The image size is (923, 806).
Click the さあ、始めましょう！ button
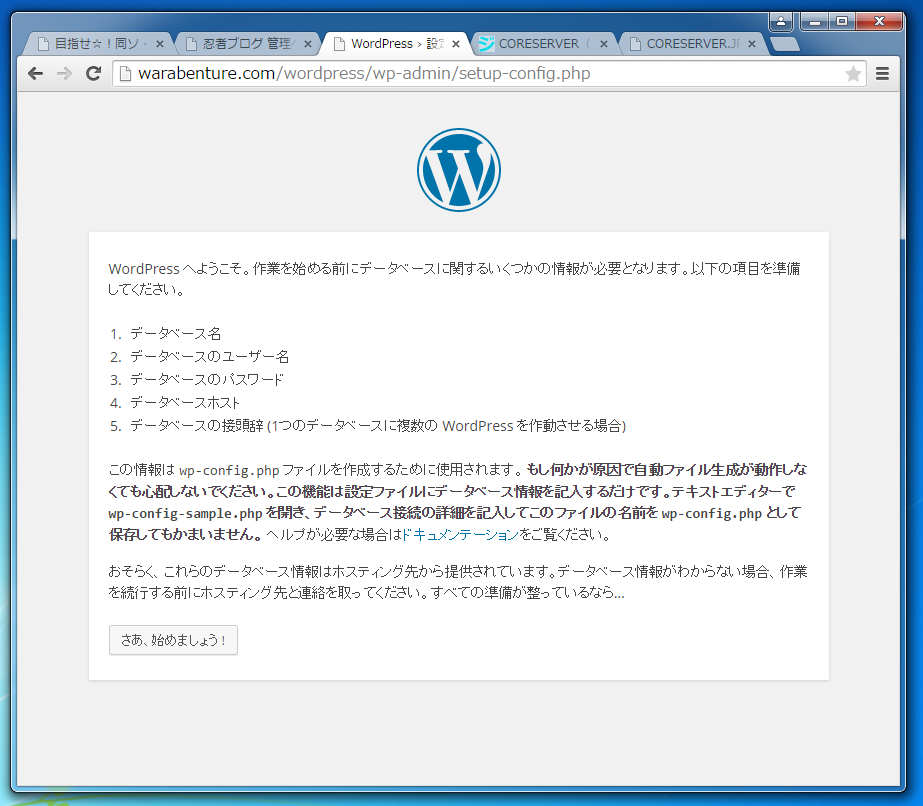[x=173, y=640]
